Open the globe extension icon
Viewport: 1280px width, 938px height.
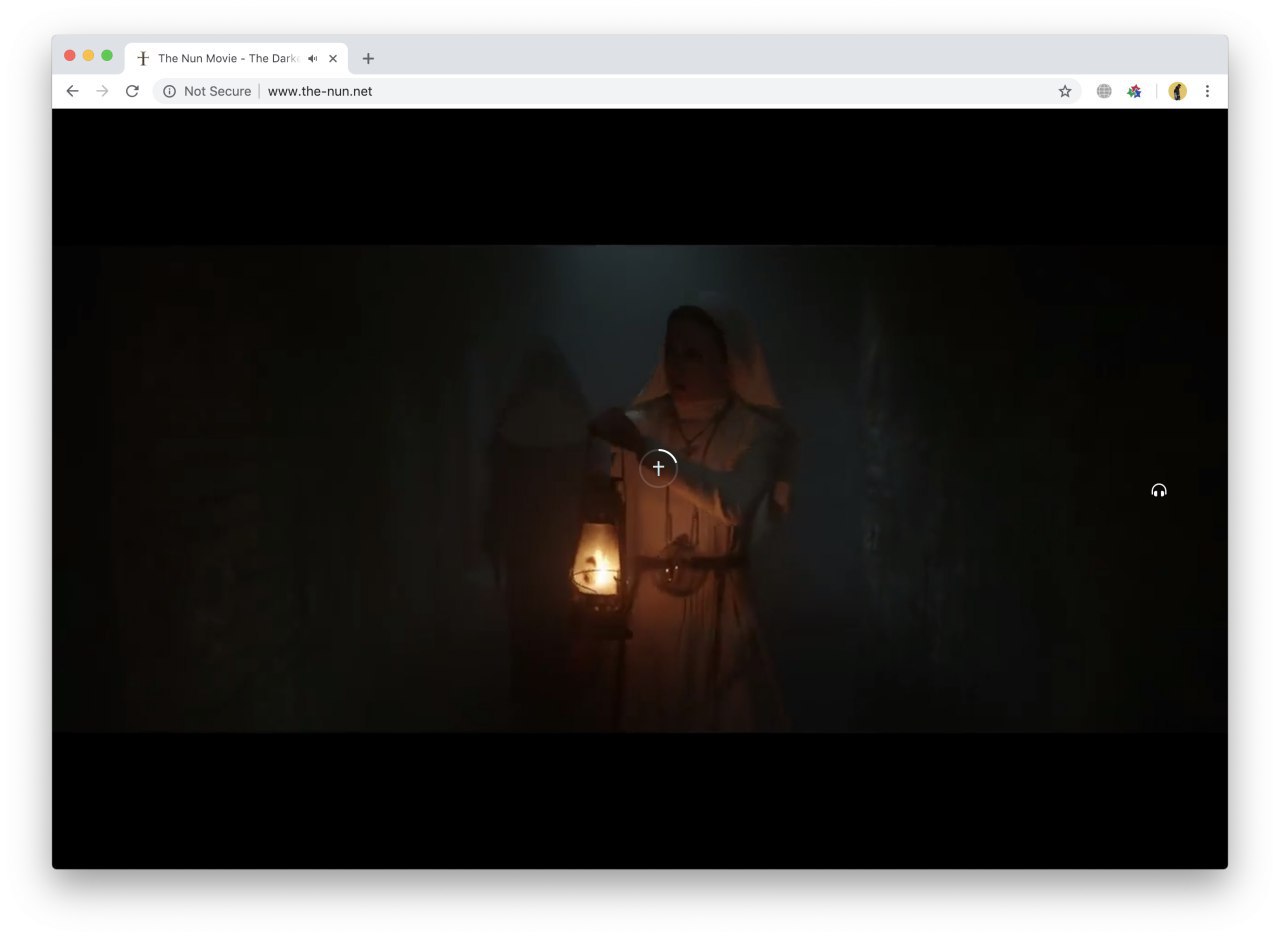coord(1104,91)
